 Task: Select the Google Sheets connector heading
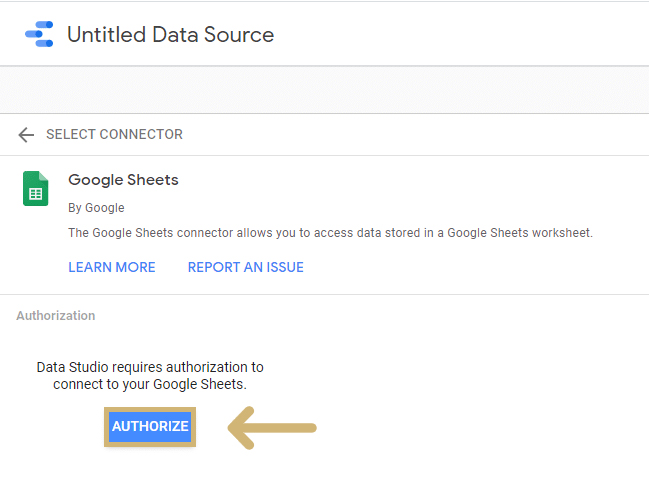[123, 180]
